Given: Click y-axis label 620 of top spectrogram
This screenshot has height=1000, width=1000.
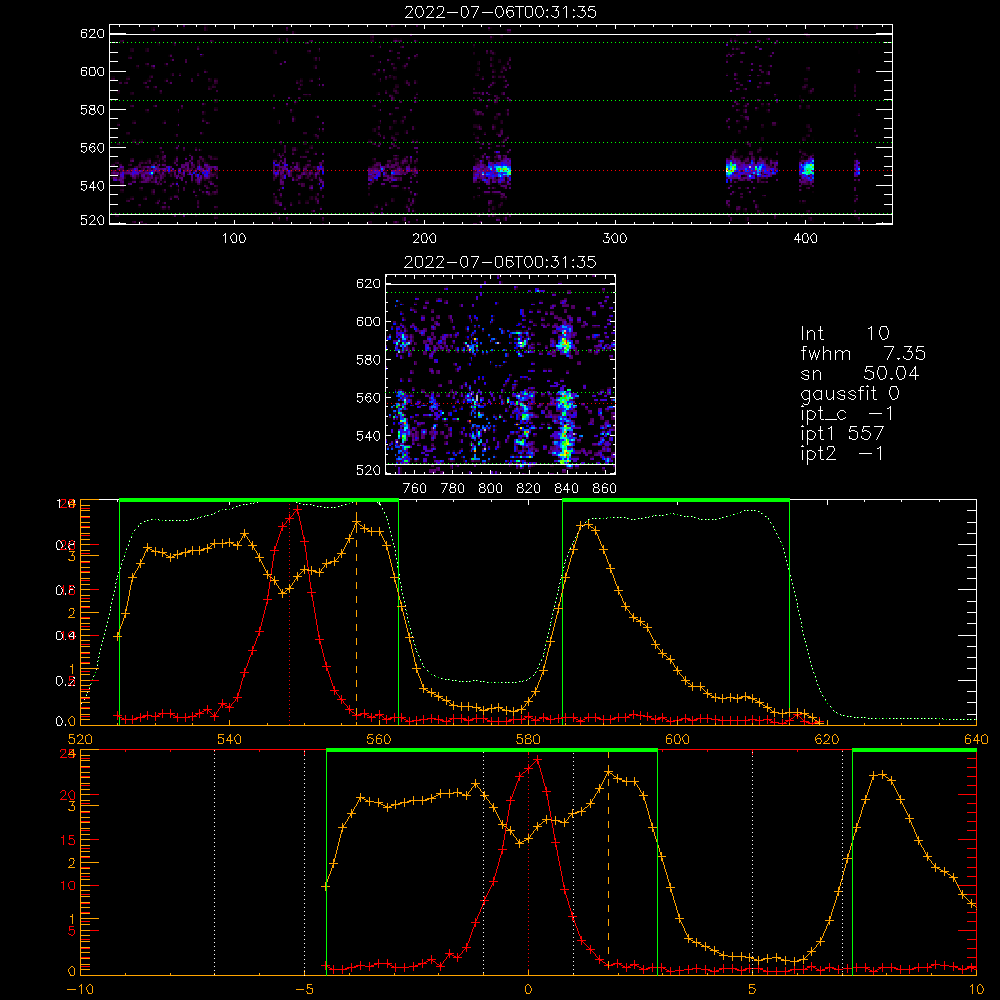Looking at the screenshot, I should (92, 34).
